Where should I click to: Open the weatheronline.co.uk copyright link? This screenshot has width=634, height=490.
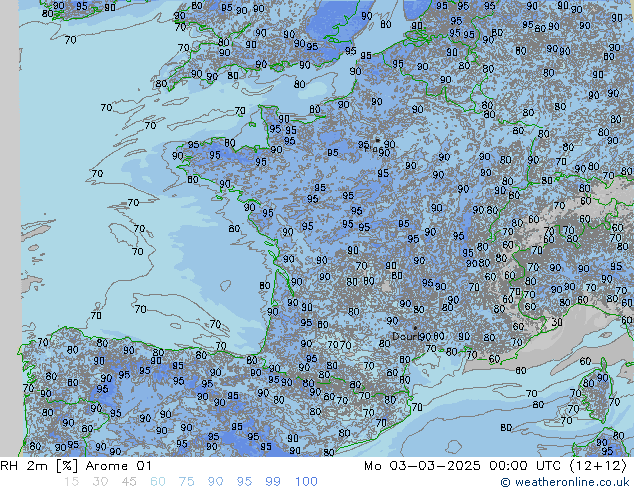point(564,482)
